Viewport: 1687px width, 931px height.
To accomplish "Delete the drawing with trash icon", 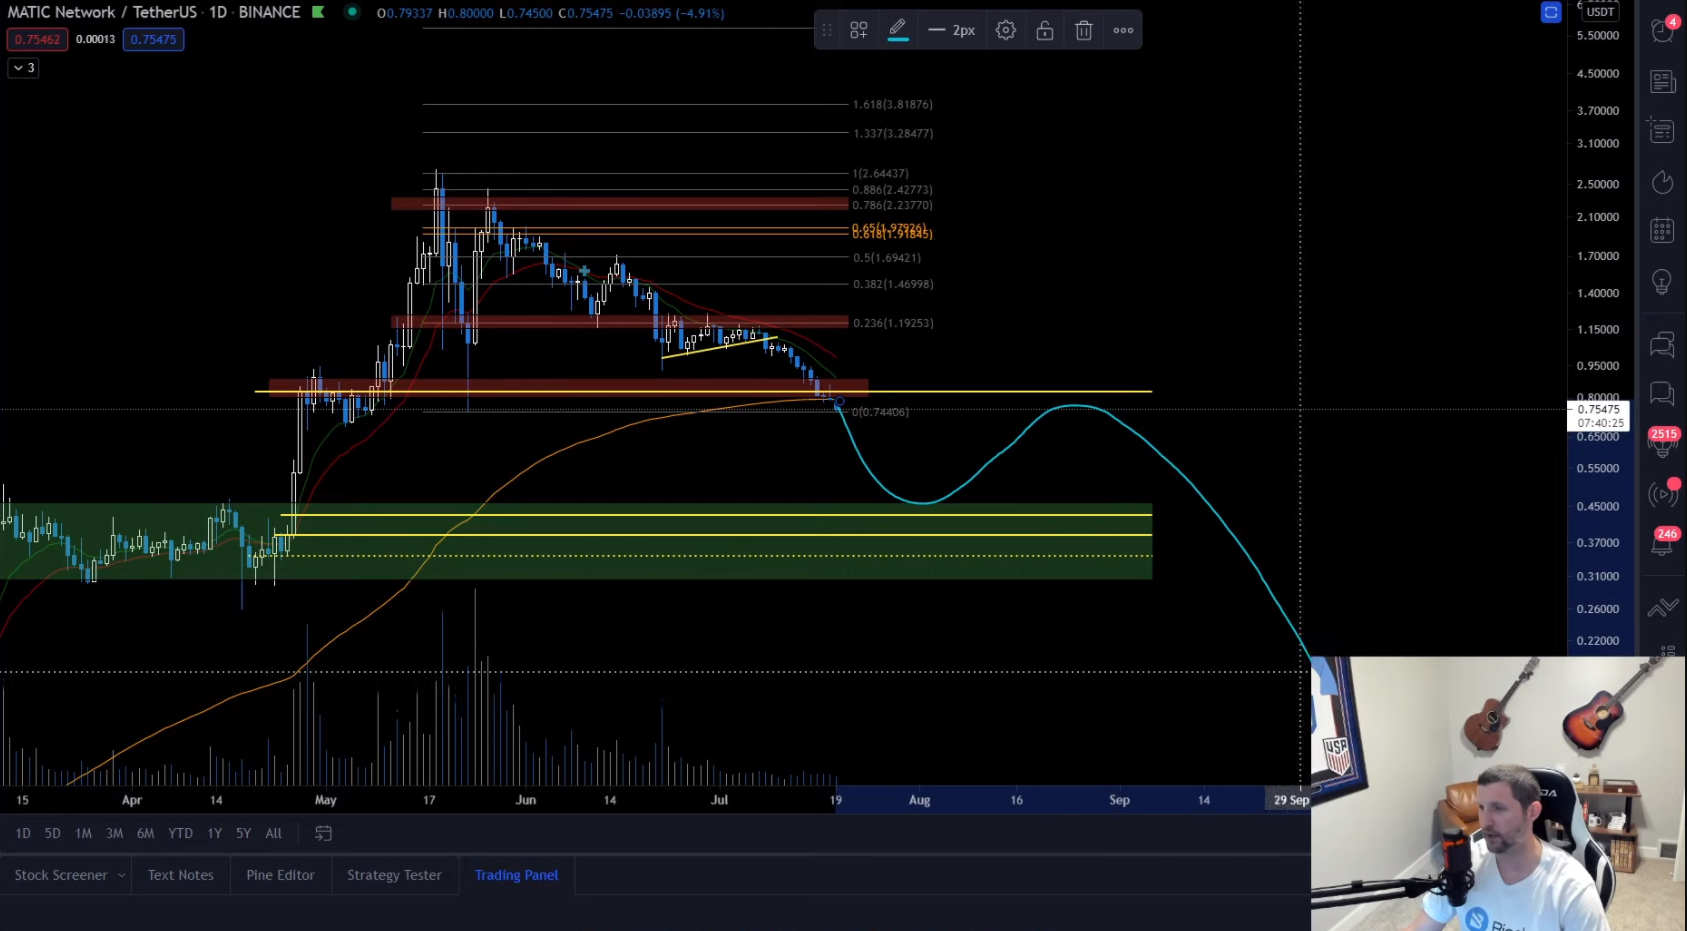I will click(x=1083, y=30).
